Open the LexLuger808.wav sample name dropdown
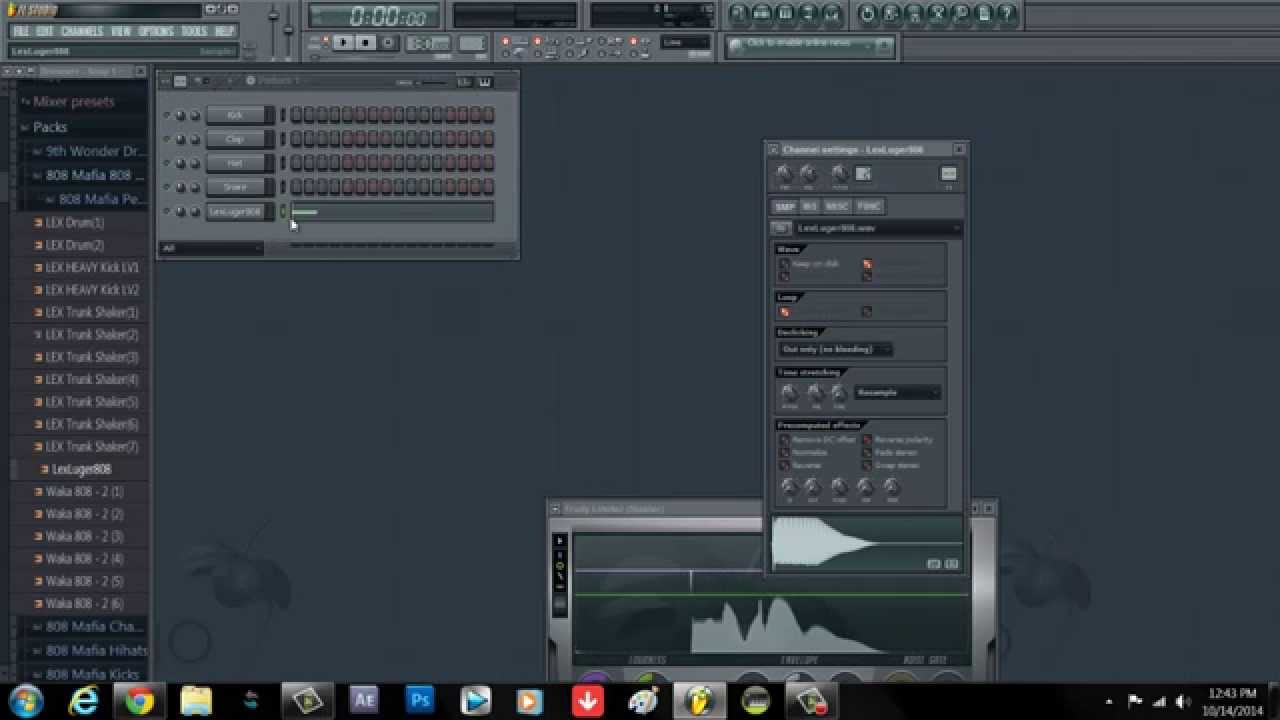This screenshot has height=720, width=1280. click(x=878, y=228)
